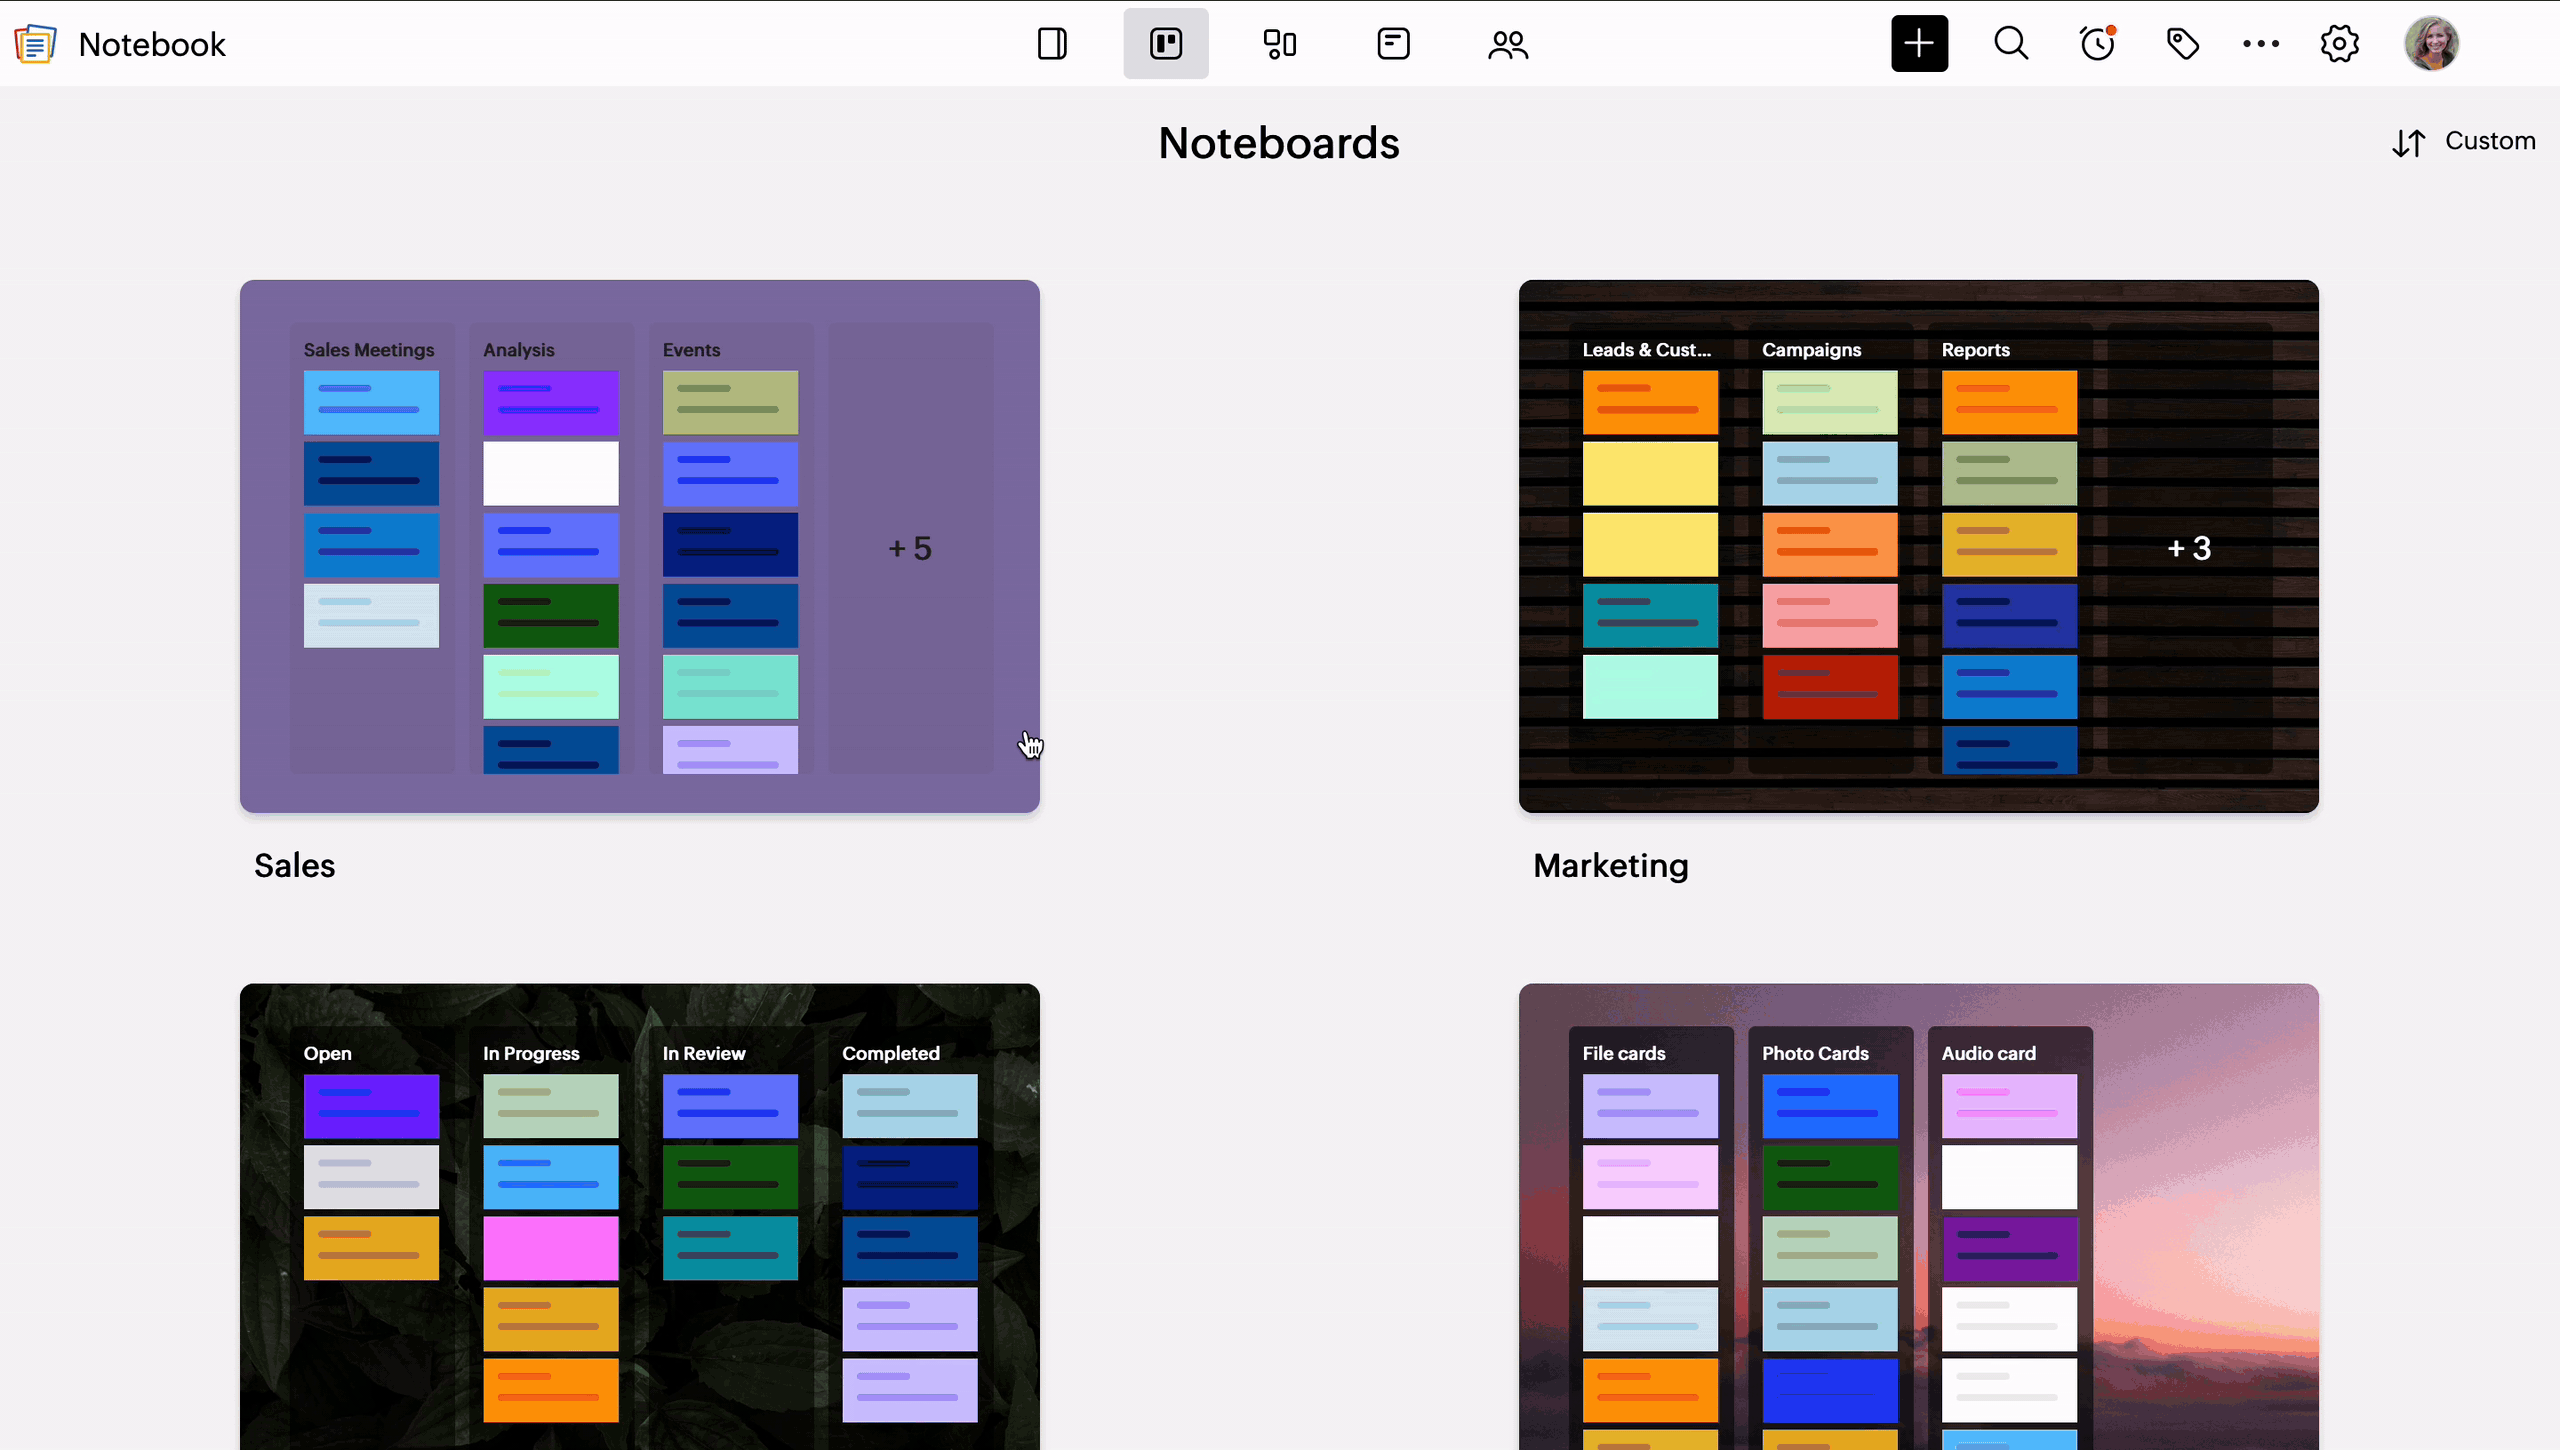Select the Noteboards view icon
2560x1450 pixels.
click(x=1166, y=44)
